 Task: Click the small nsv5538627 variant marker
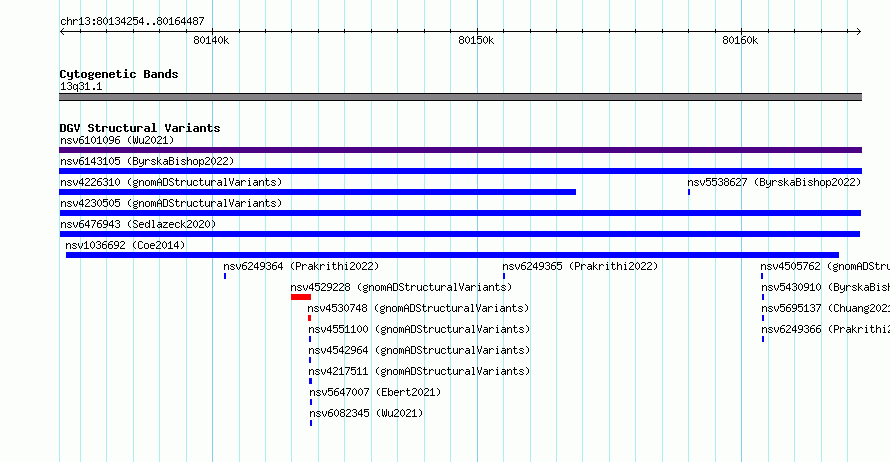coord(689,192)
